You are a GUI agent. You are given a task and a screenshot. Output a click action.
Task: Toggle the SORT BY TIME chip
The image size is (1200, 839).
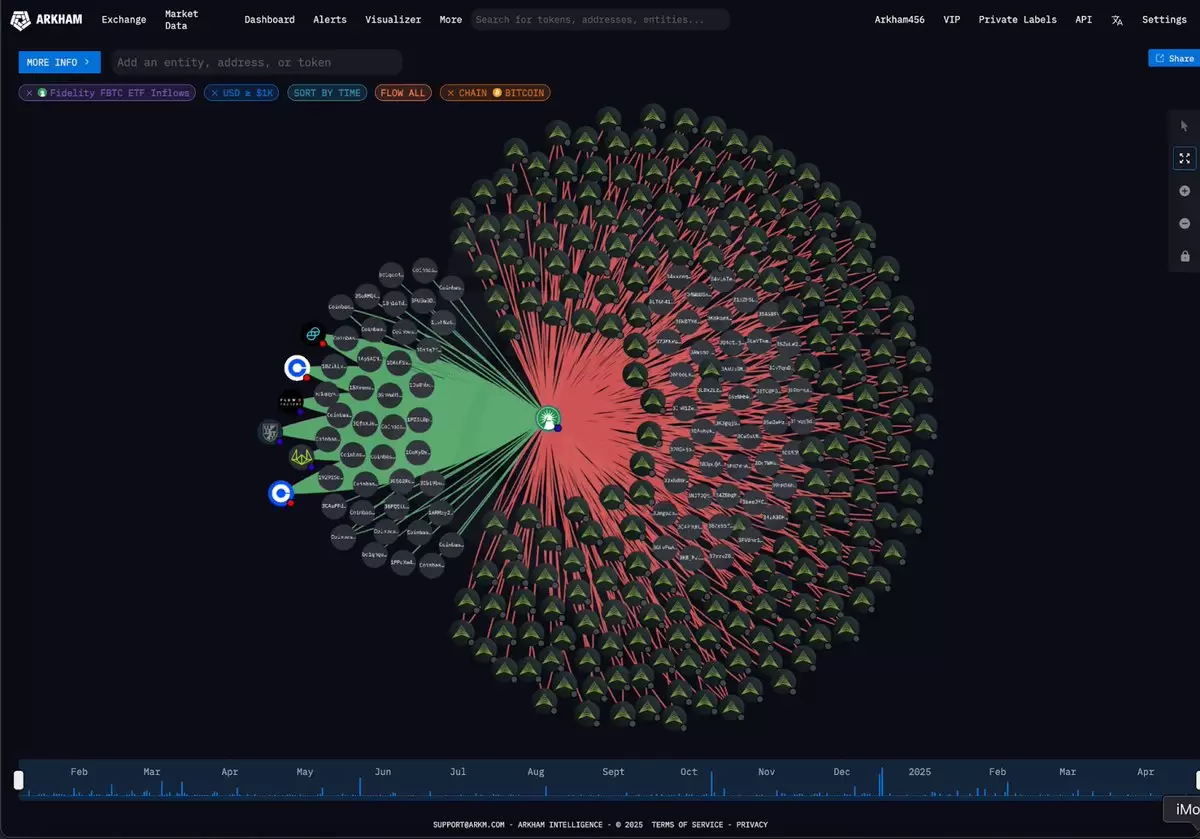[327, 93]
